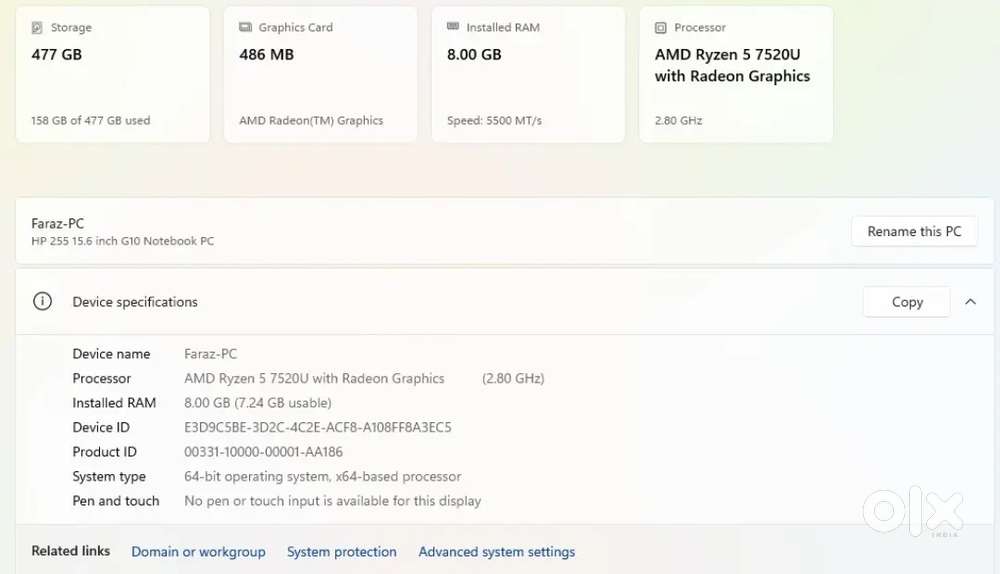Open Advanced system settings link
Viewport: 1000px width, 574px height.
[497, 552]
